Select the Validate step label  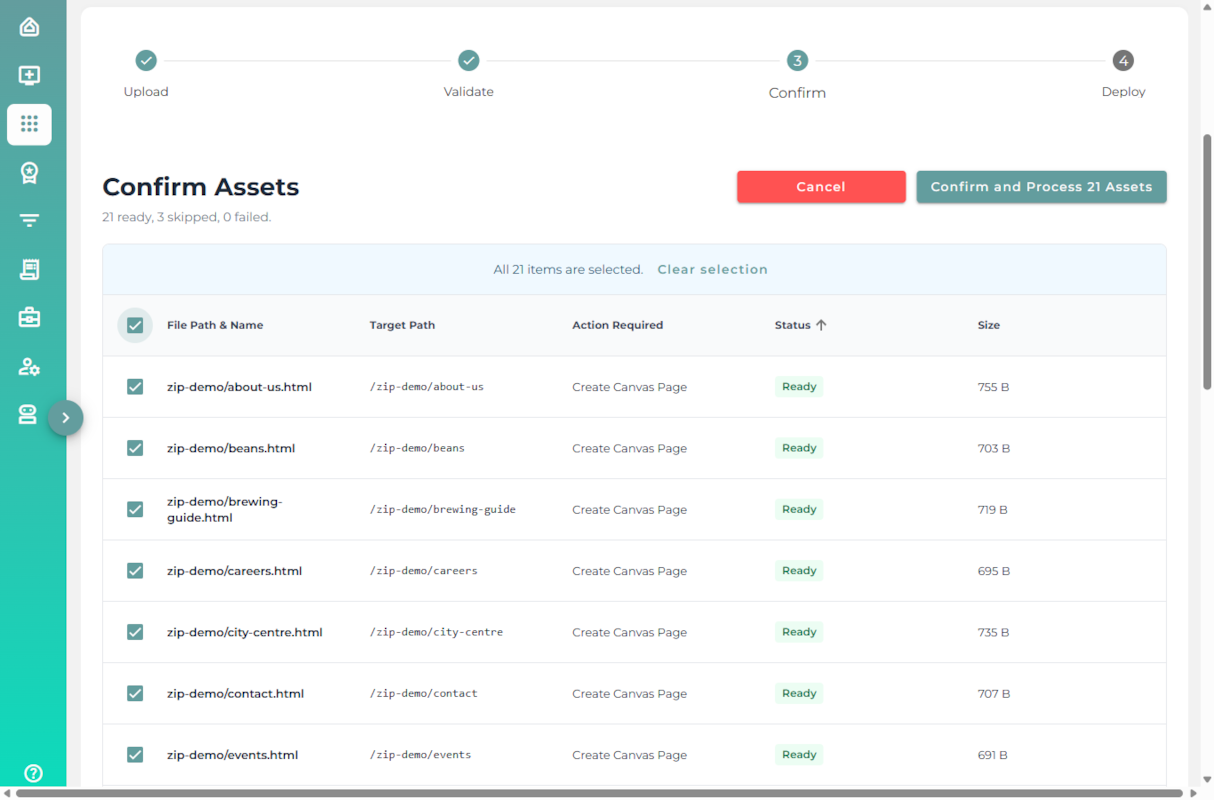469,92
